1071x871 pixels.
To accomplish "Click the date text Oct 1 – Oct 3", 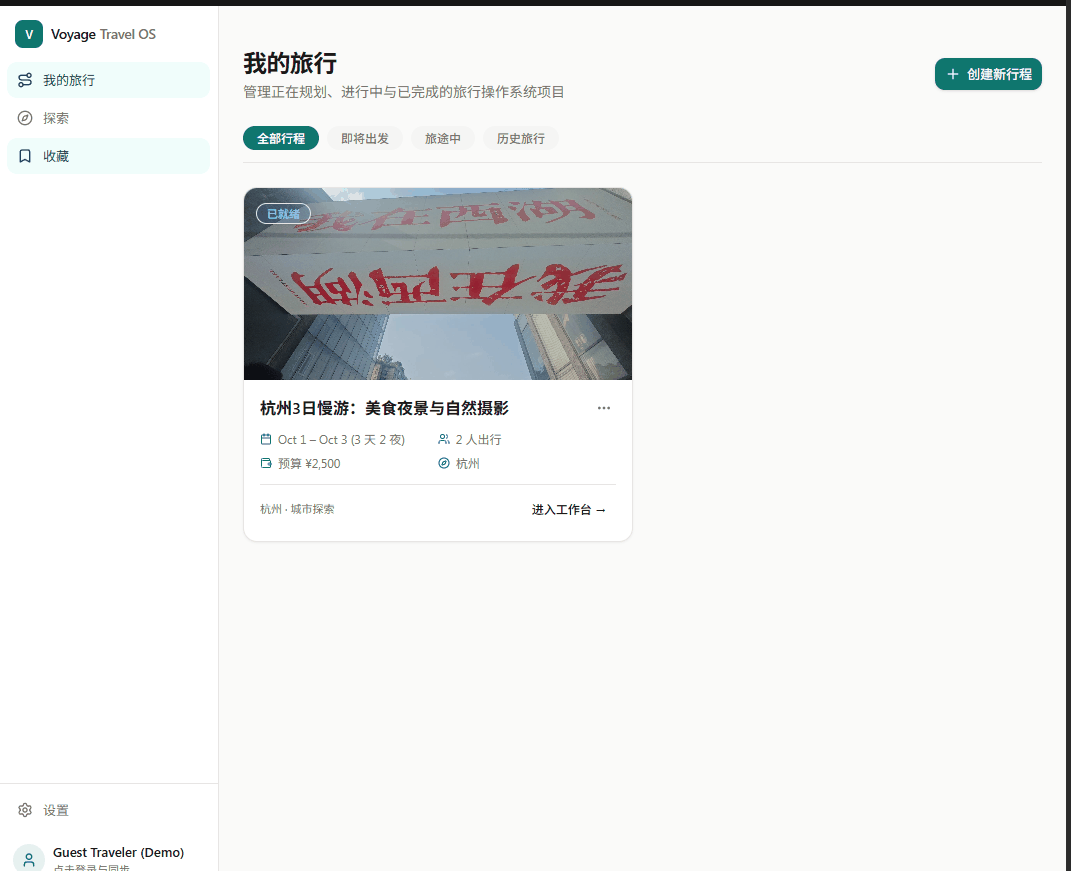I will 342,440.
